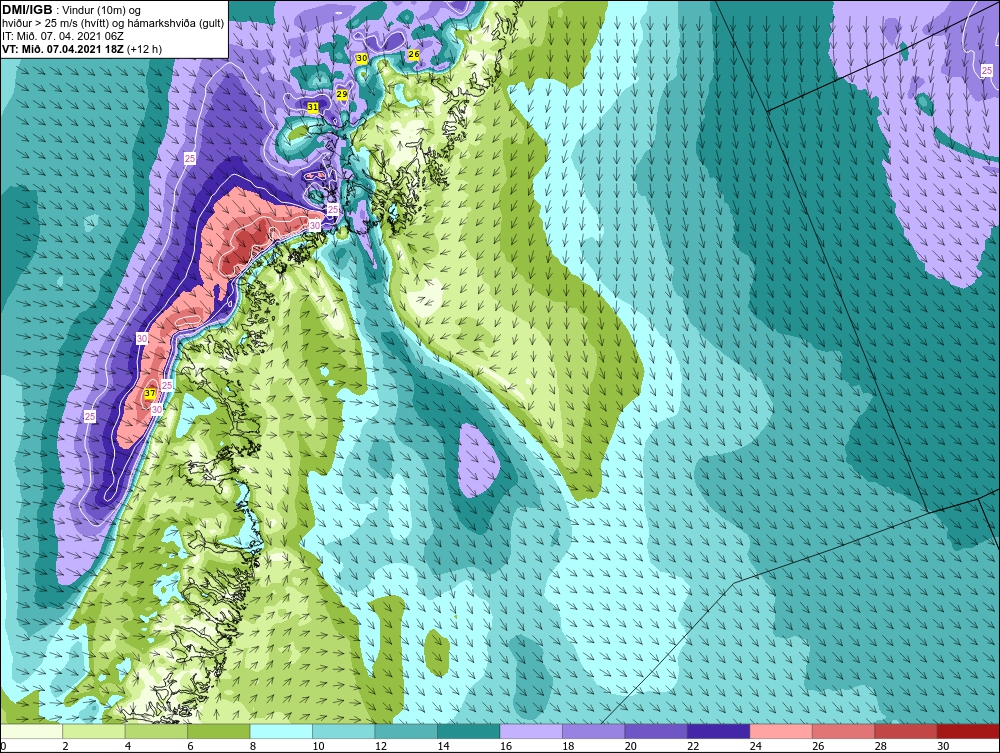Click the white 30 label beneath yellow 37
Screen dimensions: 1000x753
pyautogui.click(x=156, y=409)
